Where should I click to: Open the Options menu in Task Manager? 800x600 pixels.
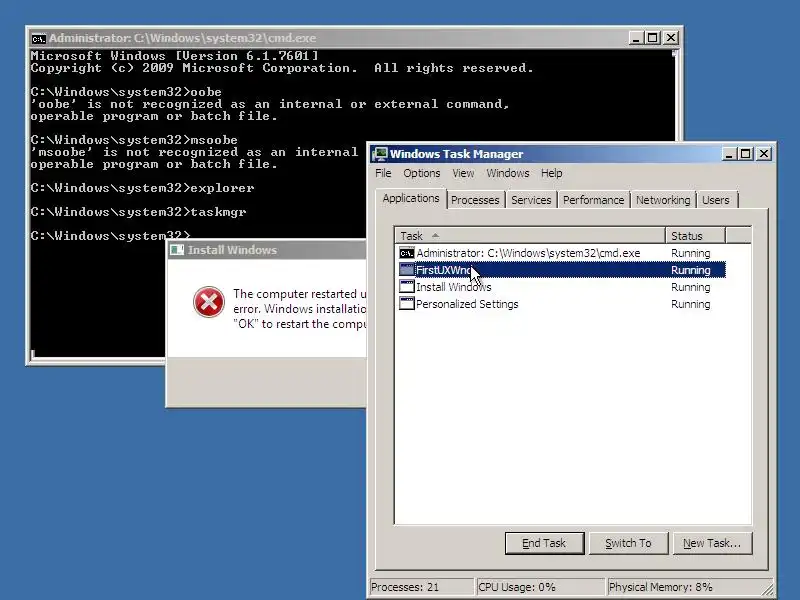(x=421, y=173)
